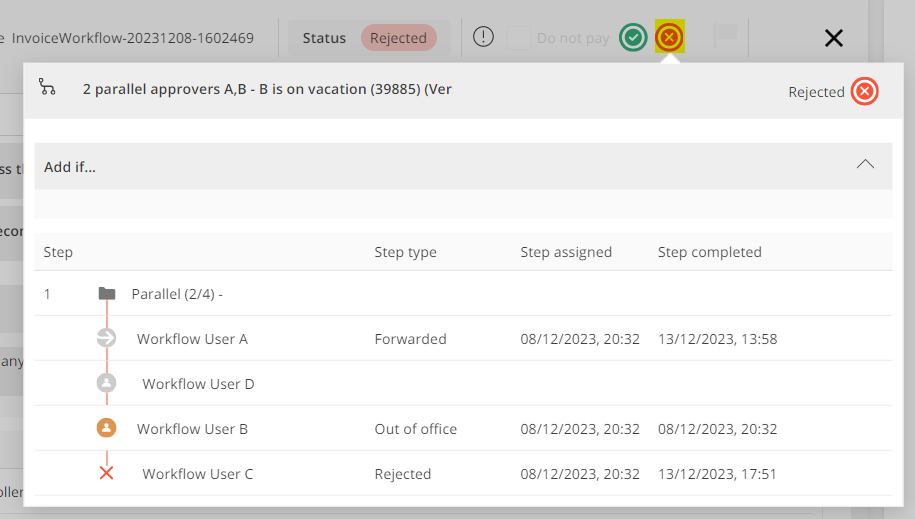This screenshot has width=915, height=519.
Task: Click the Parallel folder icon
Action: [x=107, y=294]
